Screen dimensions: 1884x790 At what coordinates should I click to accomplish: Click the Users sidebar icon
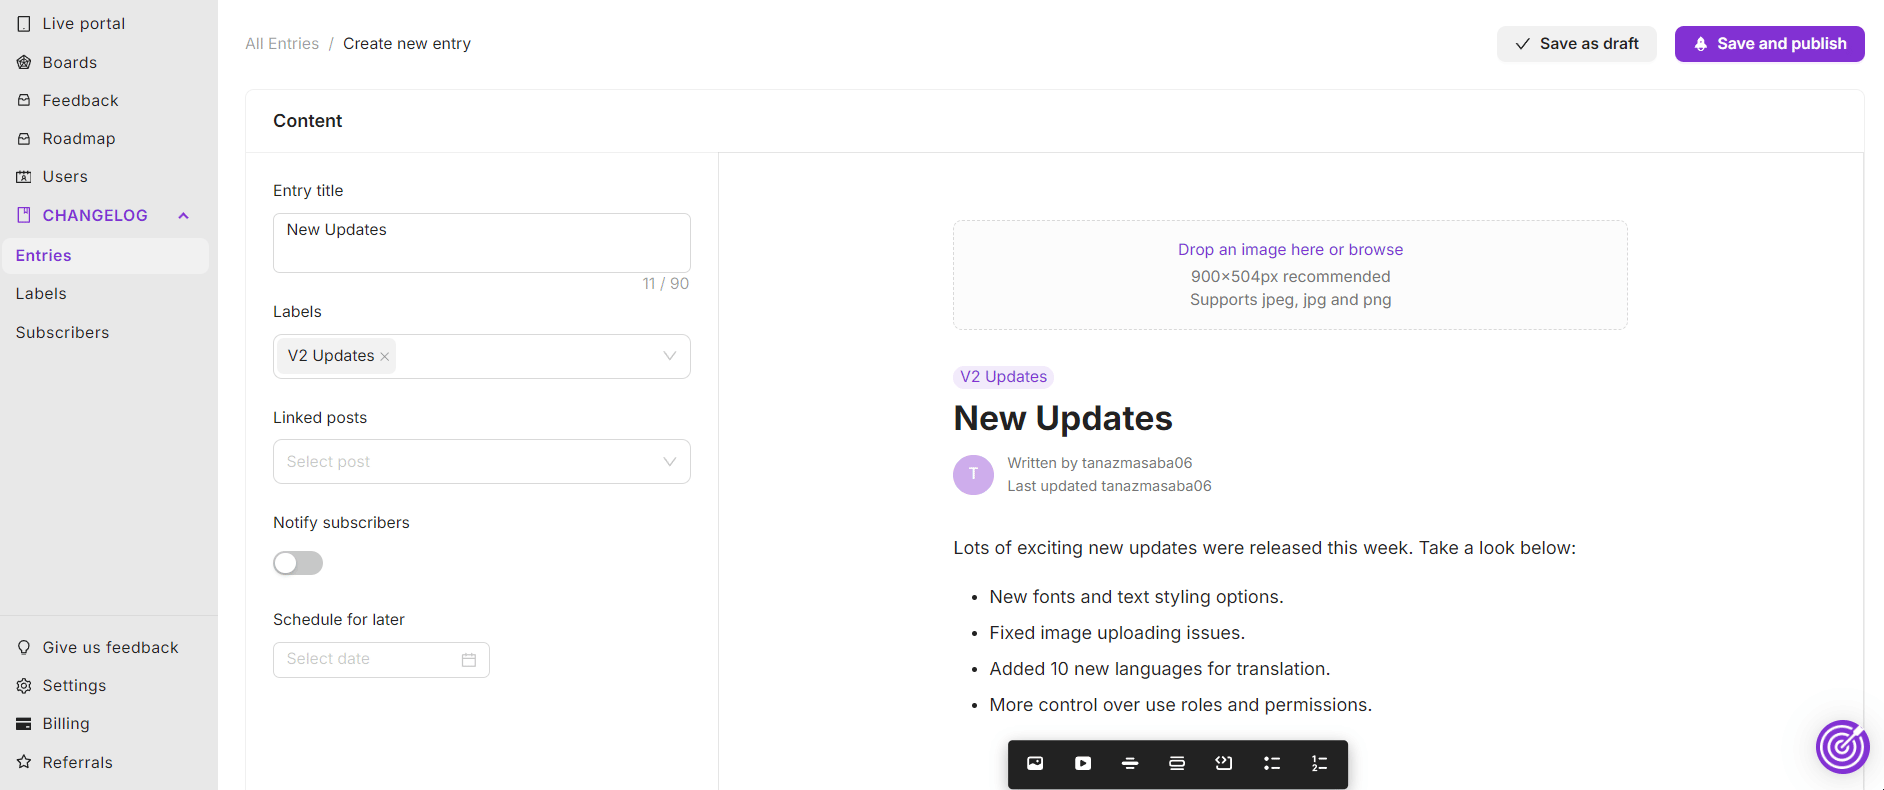pyautogui.click(x=24, y=176)
